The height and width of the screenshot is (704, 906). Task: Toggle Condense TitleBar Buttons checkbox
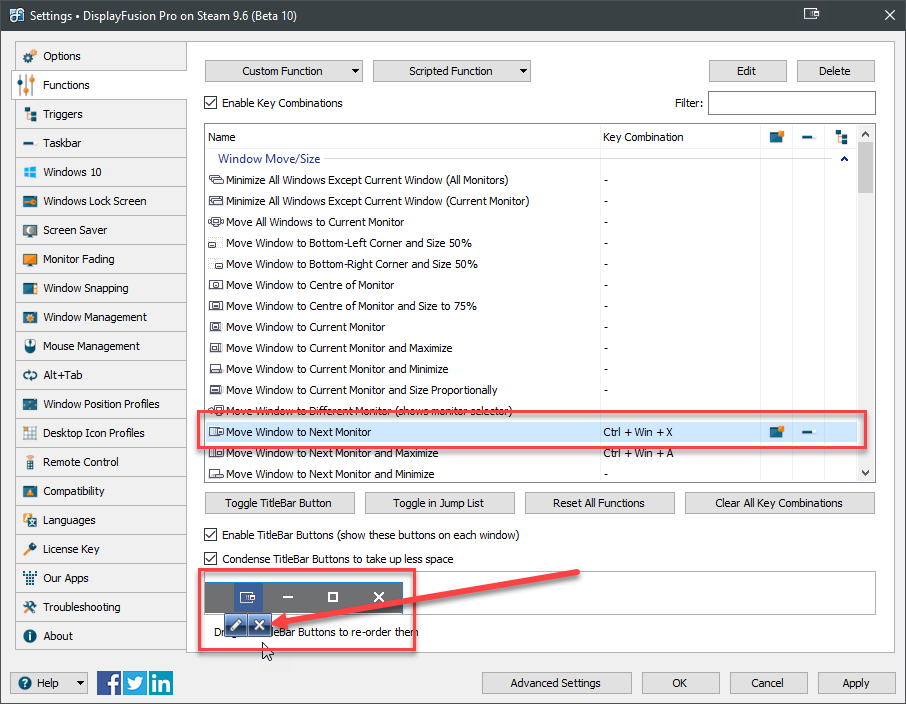211,559
